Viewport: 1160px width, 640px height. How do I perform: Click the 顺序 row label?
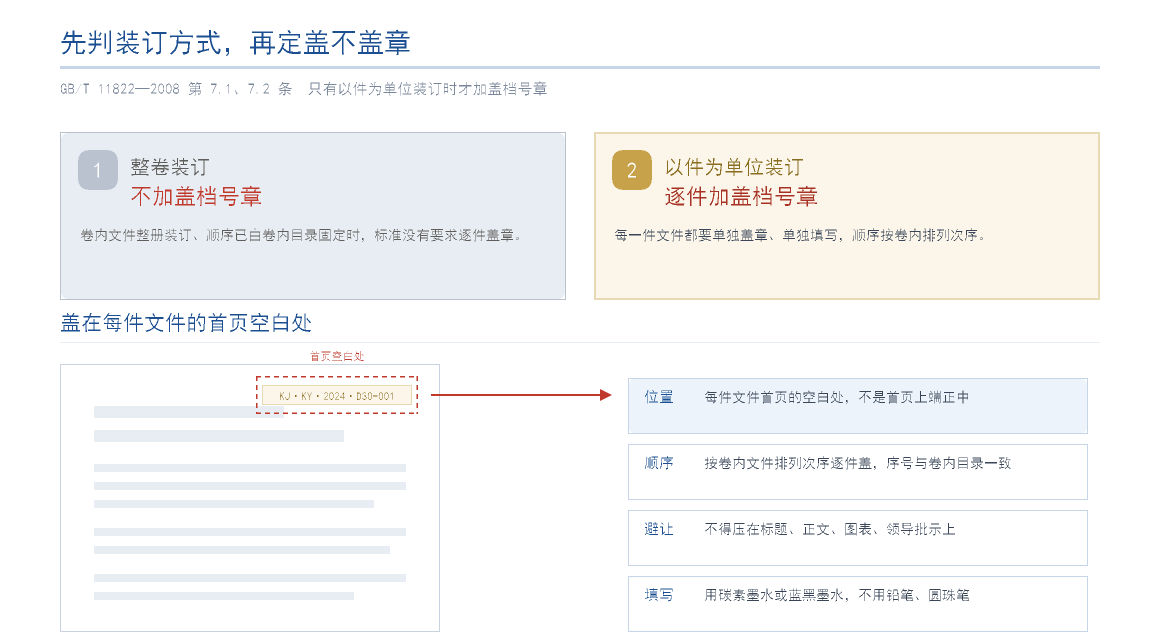[658, 463]
